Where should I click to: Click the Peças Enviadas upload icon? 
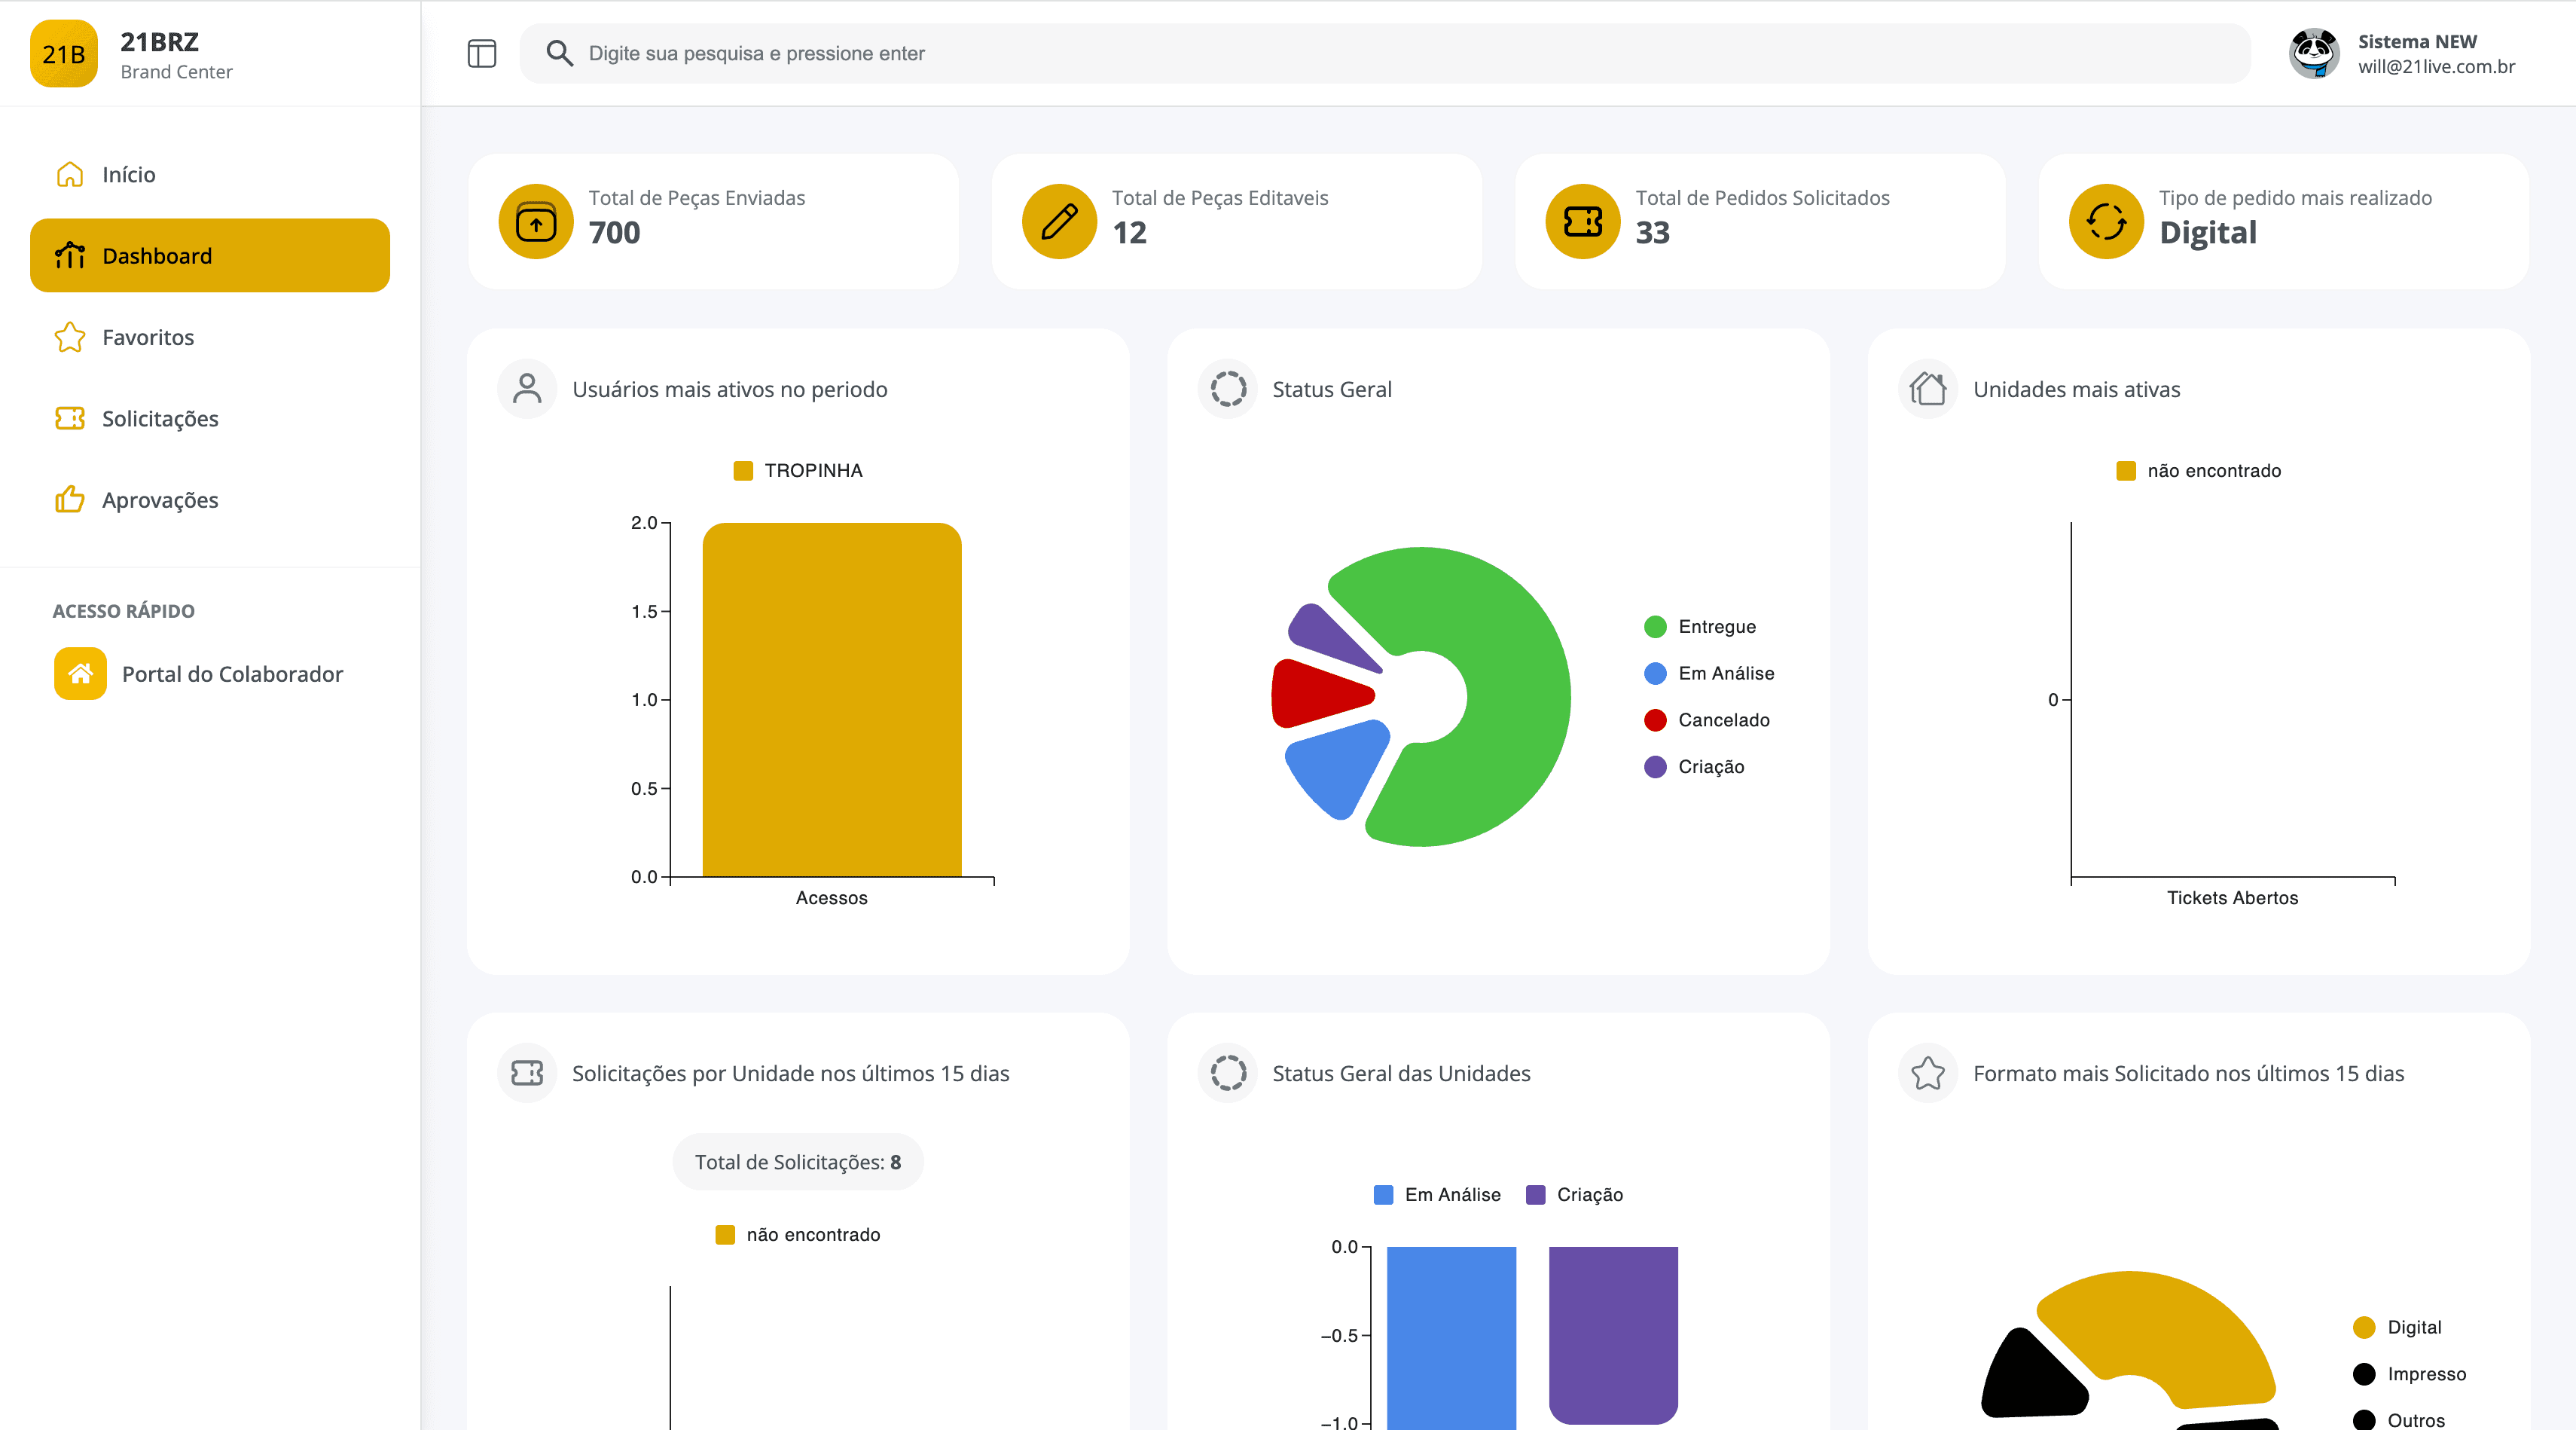point(536,221)
